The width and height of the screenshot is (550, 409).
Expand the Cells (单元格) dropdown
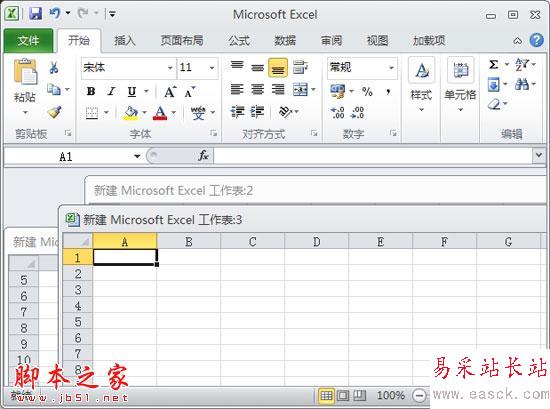(460, 109)
